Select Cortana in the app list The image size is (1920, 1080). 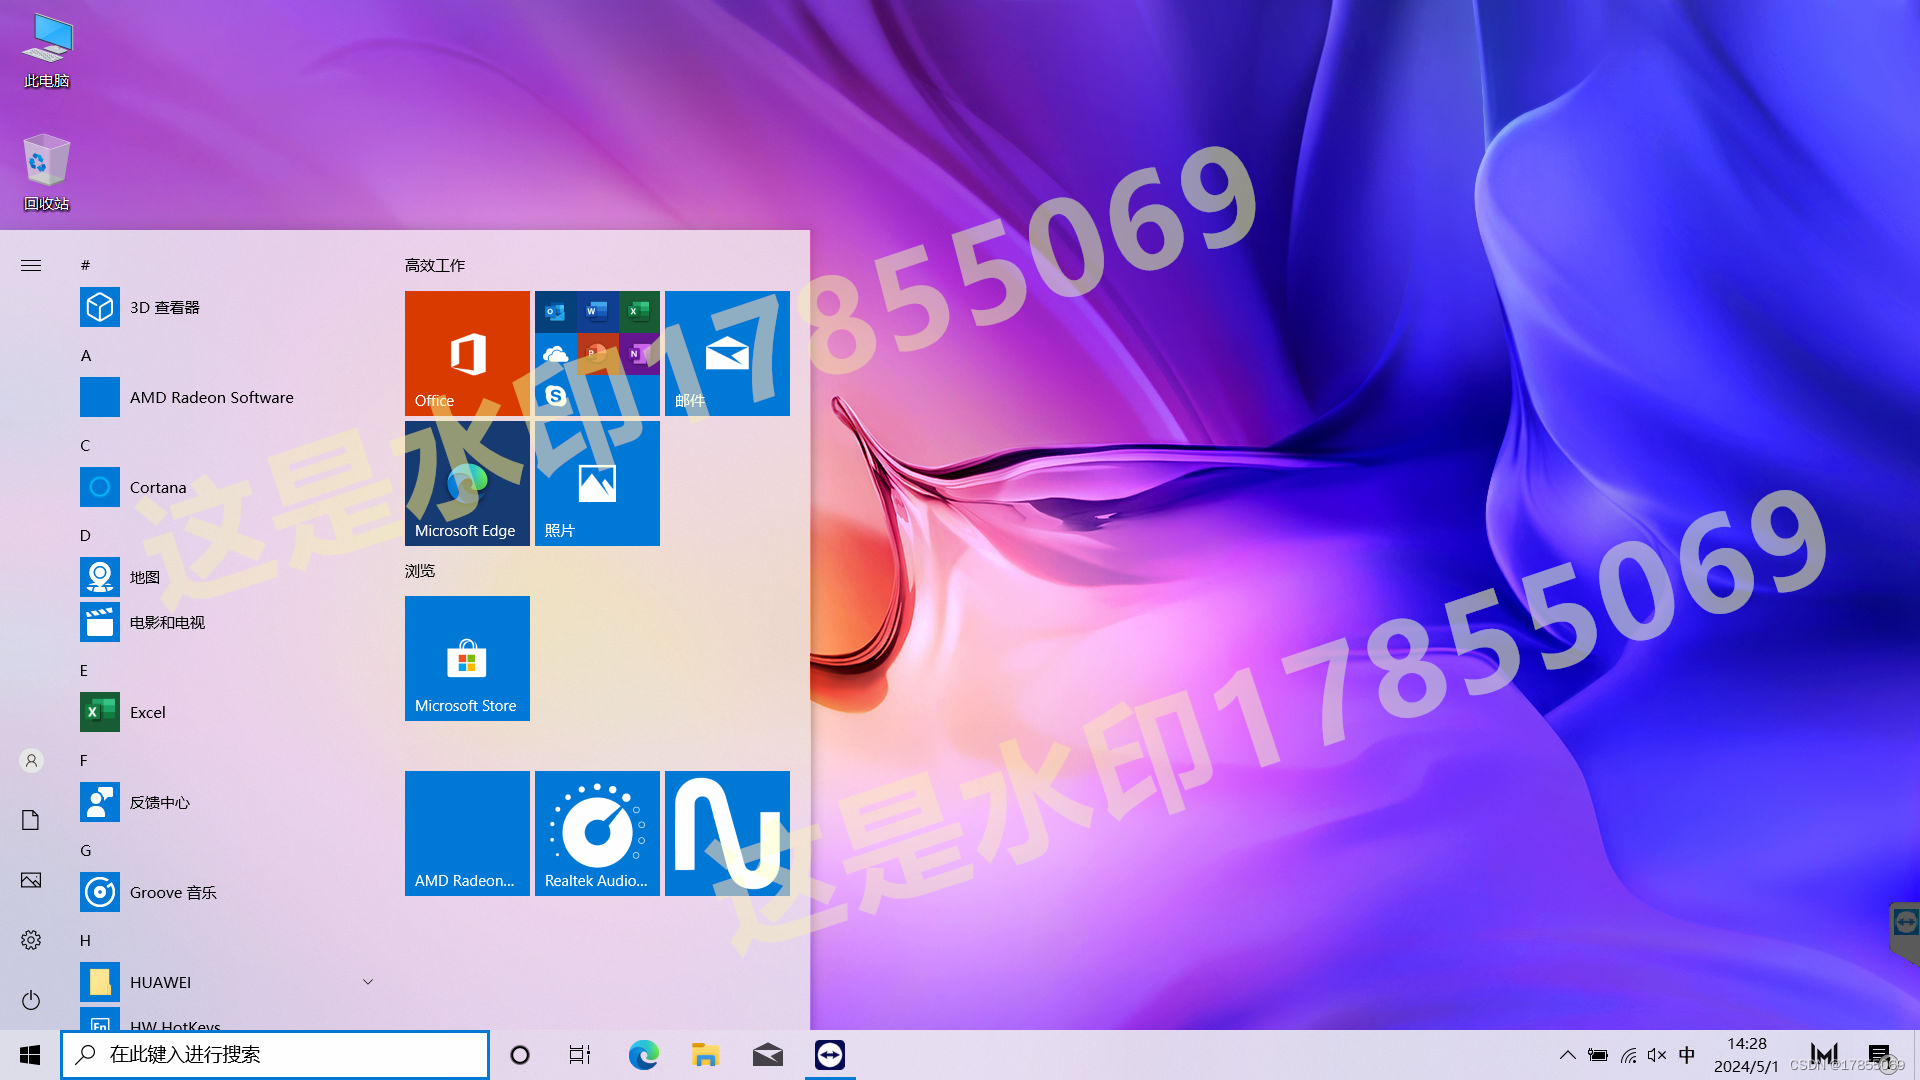tap(157, 487)
